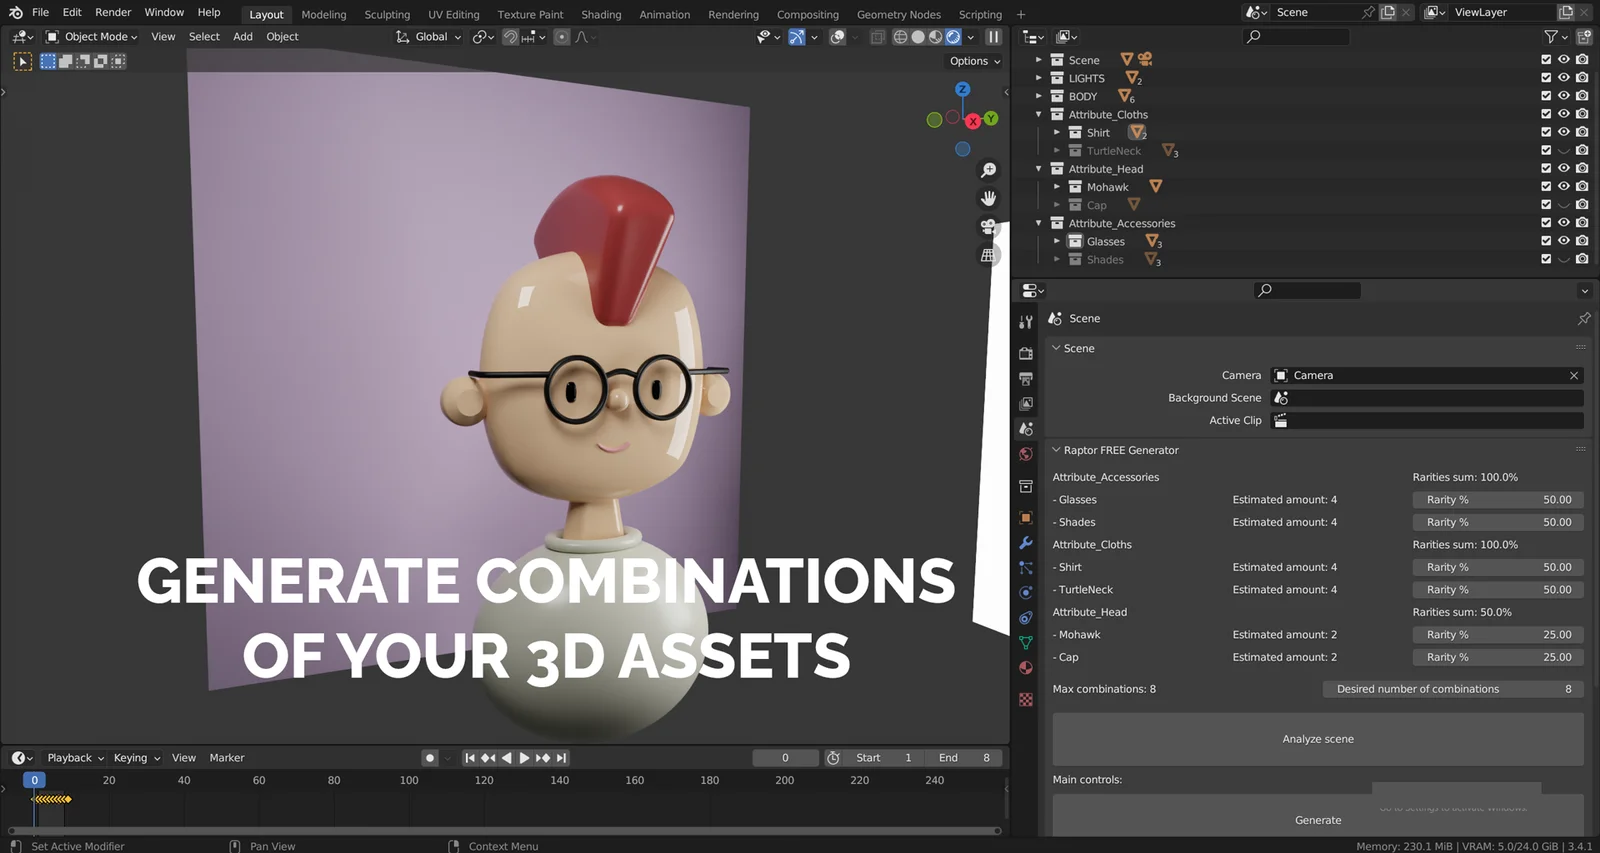
Task: Toggle camera view icon in viewport
Action: point(988,227)
